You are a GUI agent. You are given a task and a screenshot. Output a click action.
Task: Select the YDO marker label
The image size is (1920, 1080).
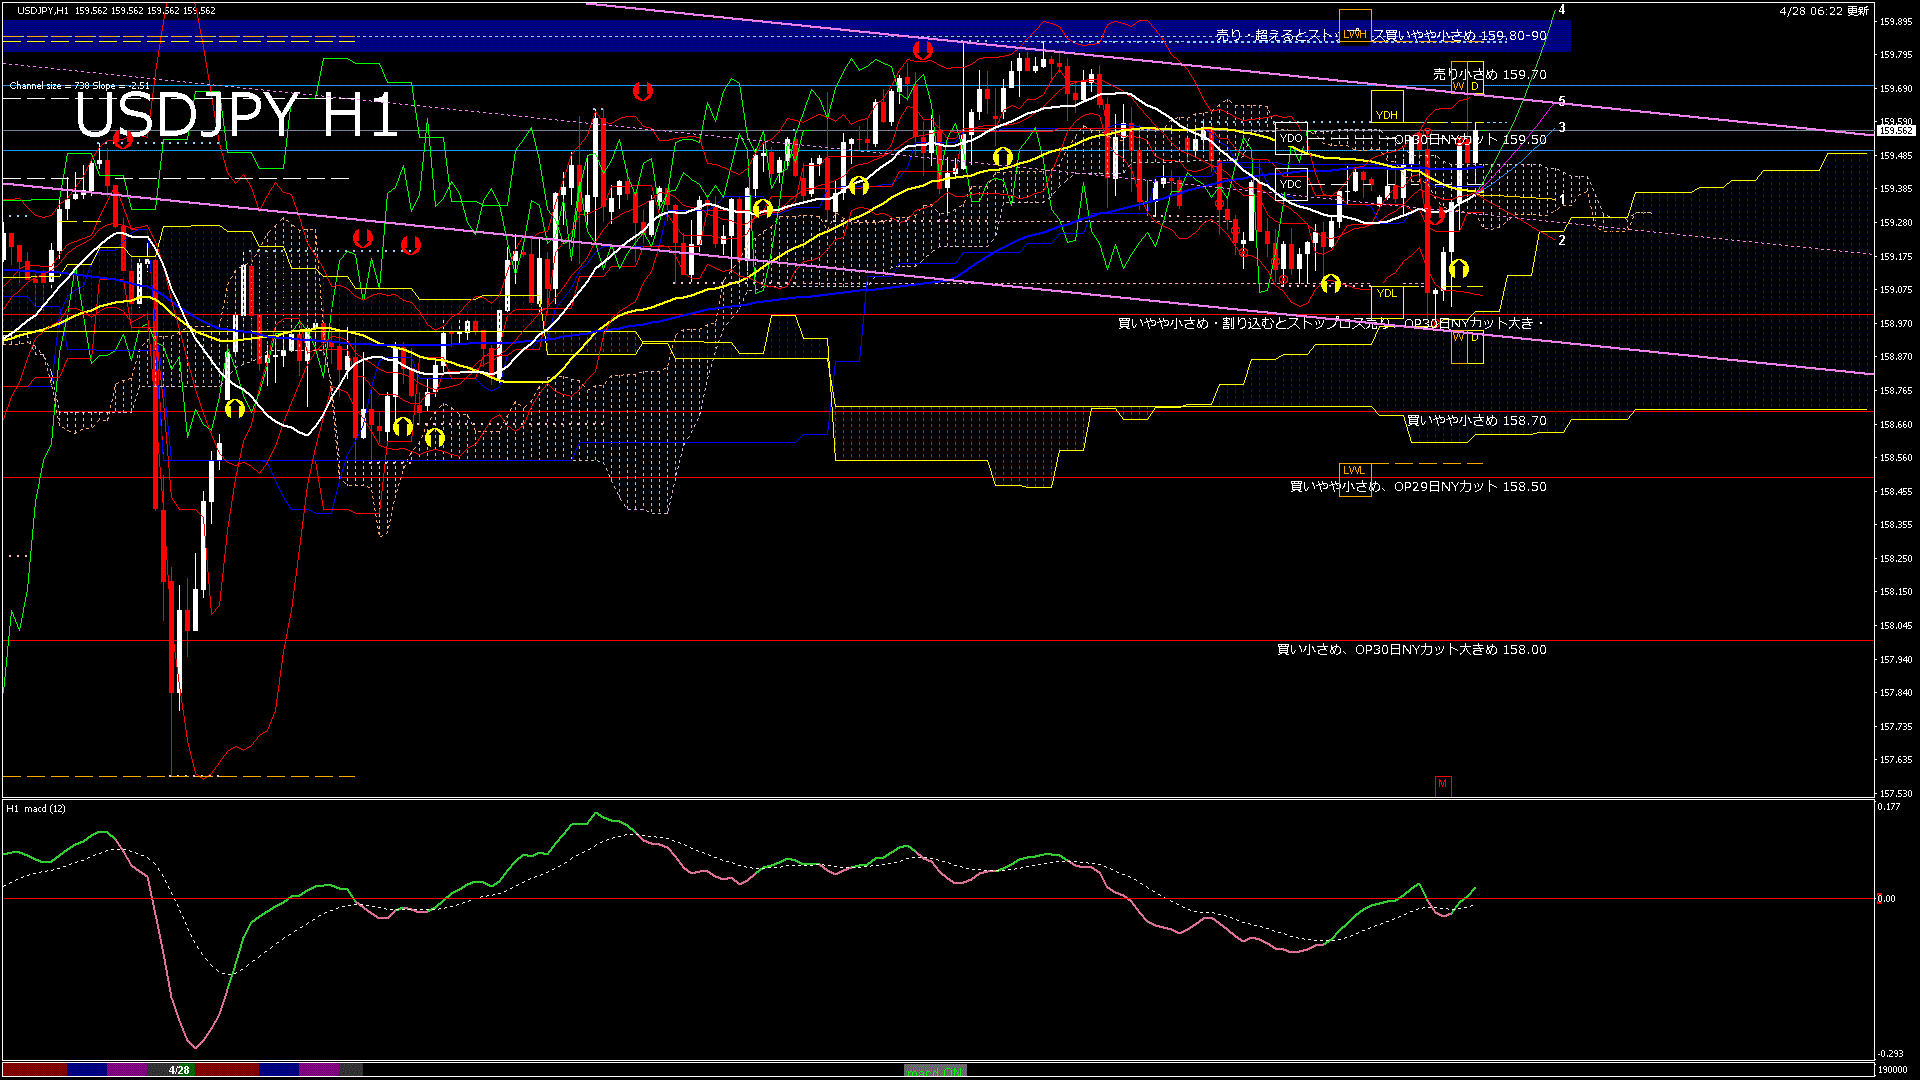click(1290, 138)
